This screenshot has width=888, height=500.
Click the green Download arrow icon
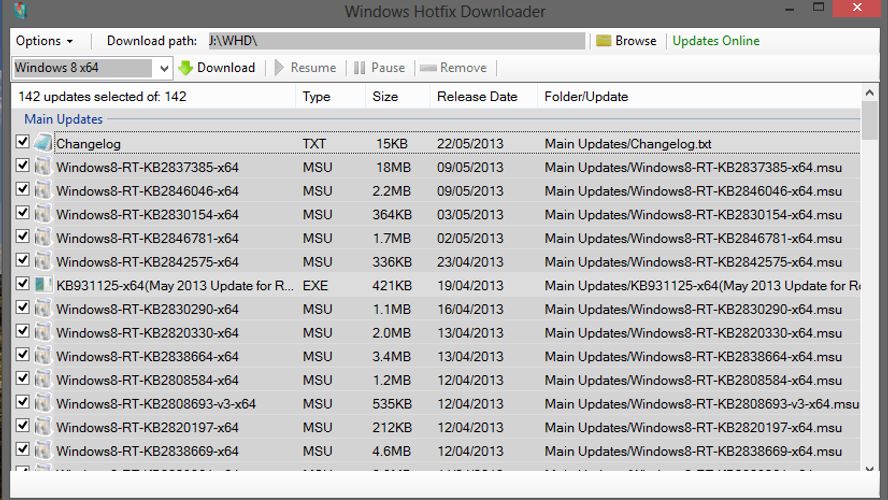(185, 68)
